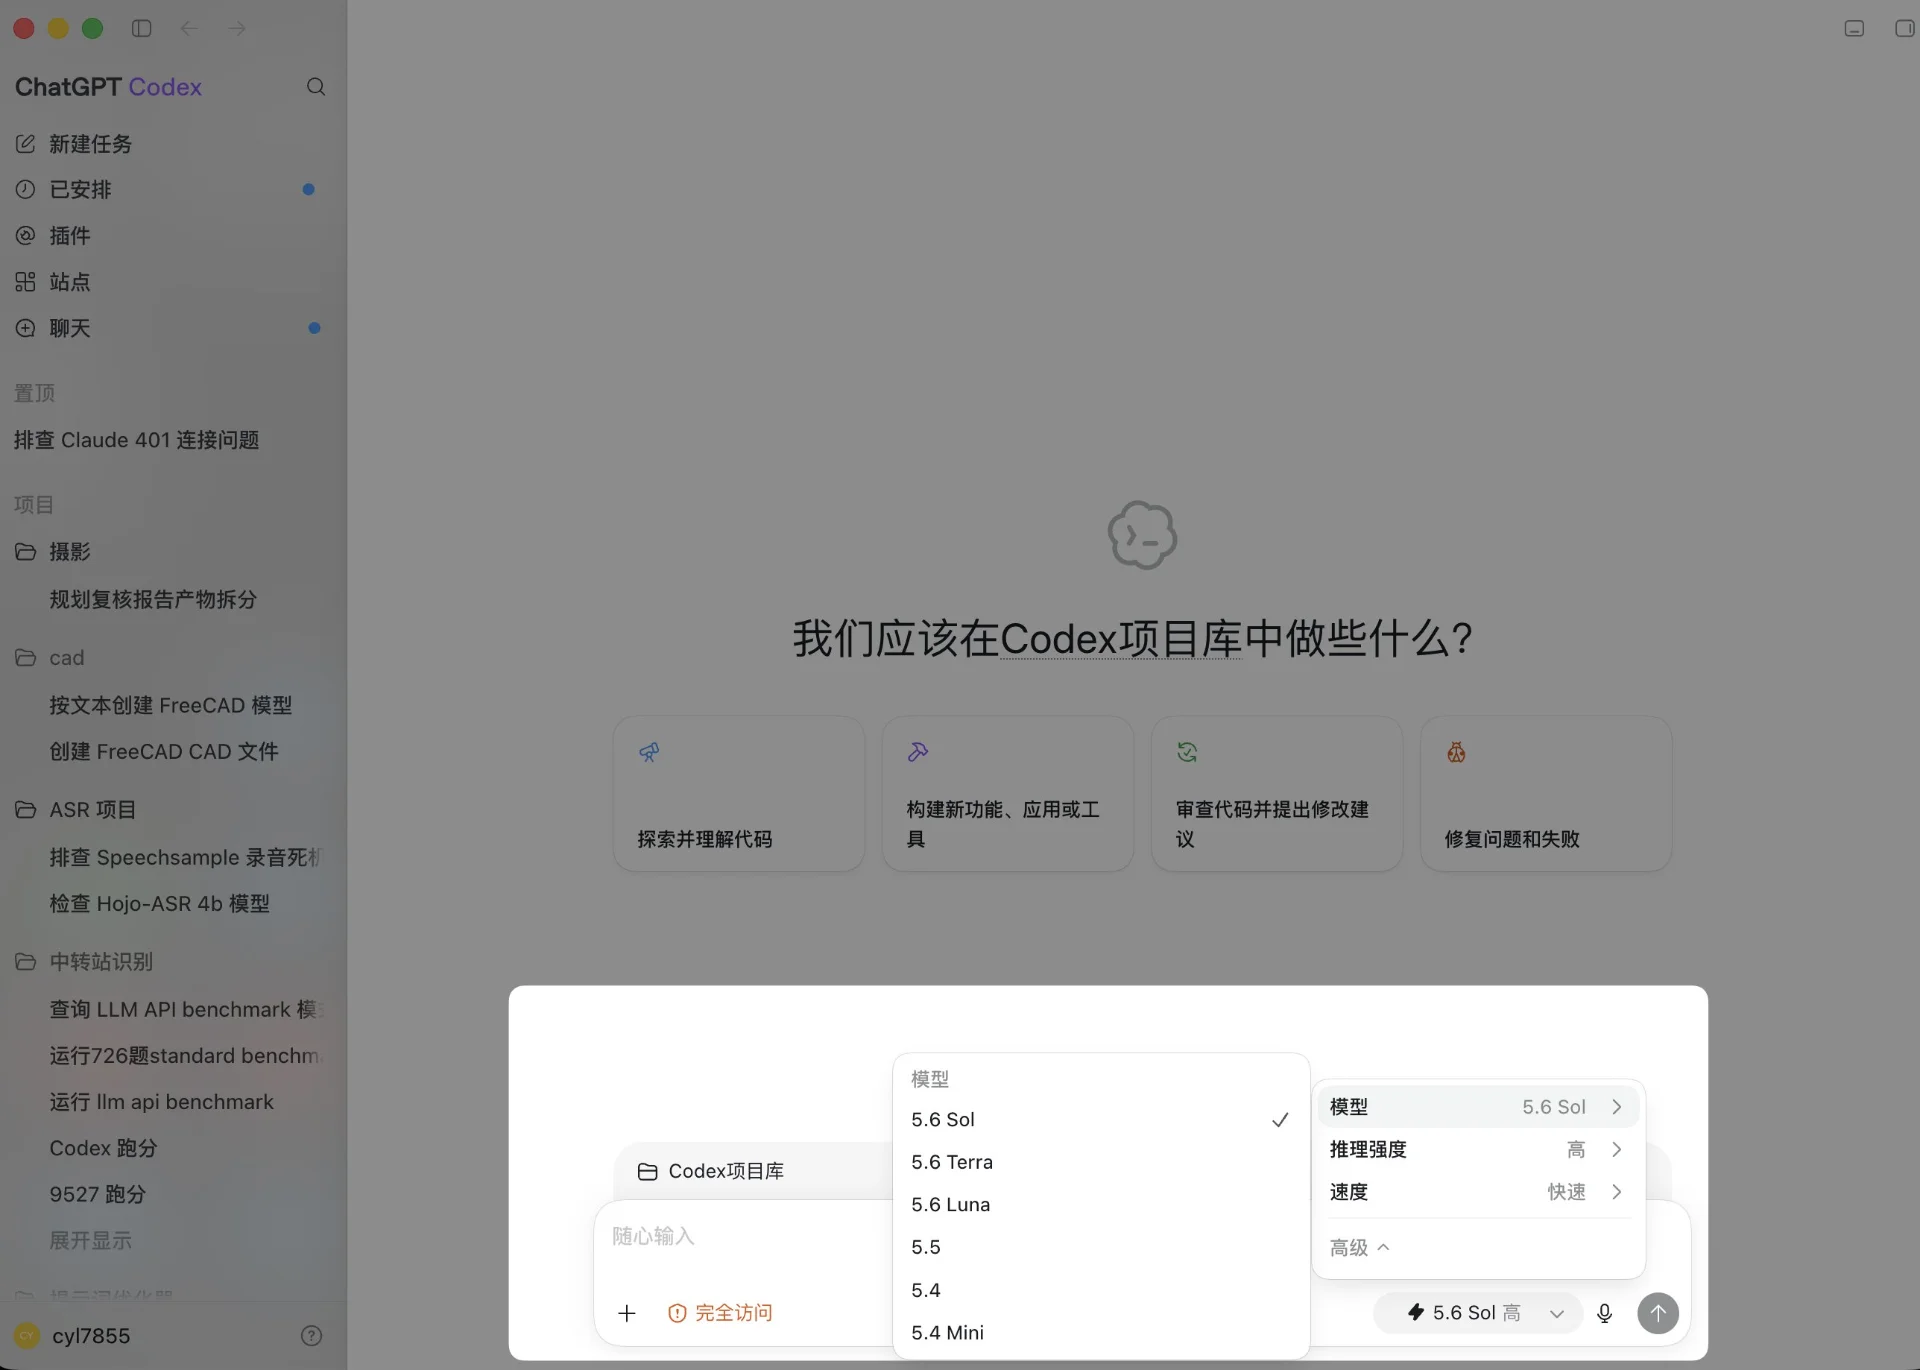Select the 5.6 Luna model
The image size is (1920, 1370).
1100,1205
